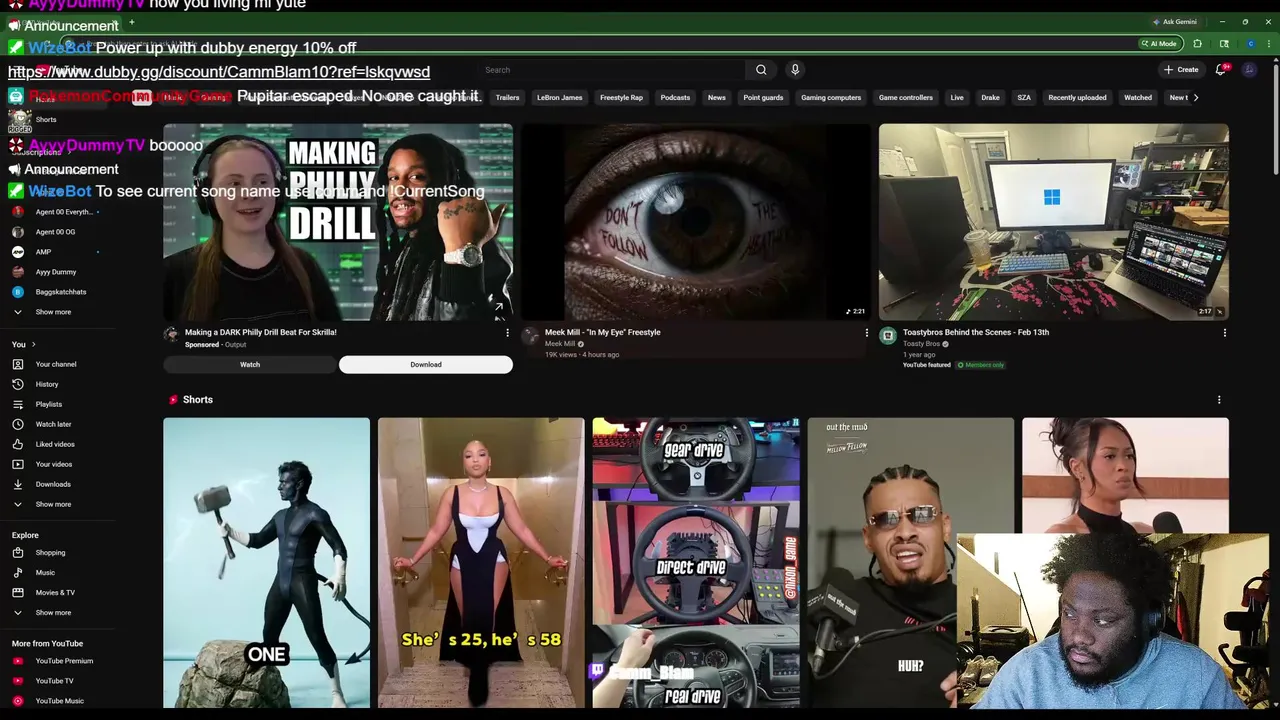
Task: Open the notifications bell
Action: click(x=1220, y=70)
